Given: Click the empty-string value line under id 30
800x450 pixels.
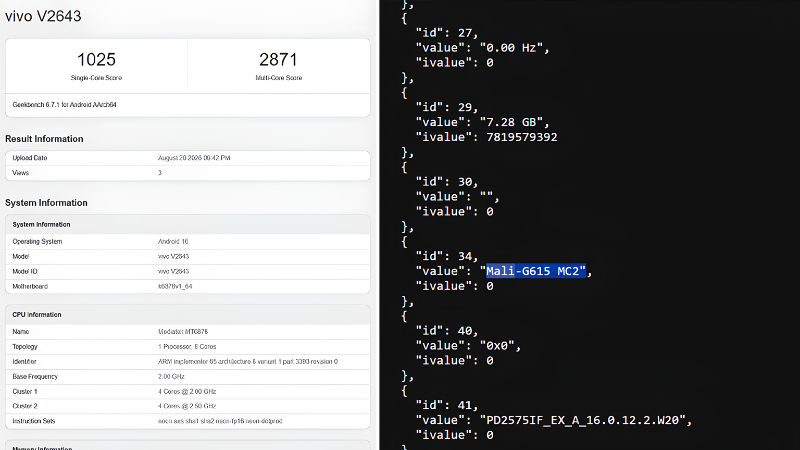Looking at the screenshot, I should tap(458, 197).
